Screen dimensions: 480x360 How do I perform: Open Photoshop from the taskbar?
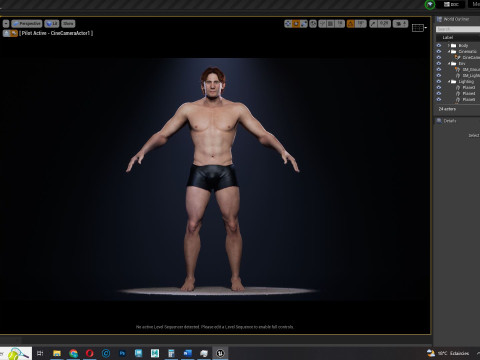coord(122,353)
